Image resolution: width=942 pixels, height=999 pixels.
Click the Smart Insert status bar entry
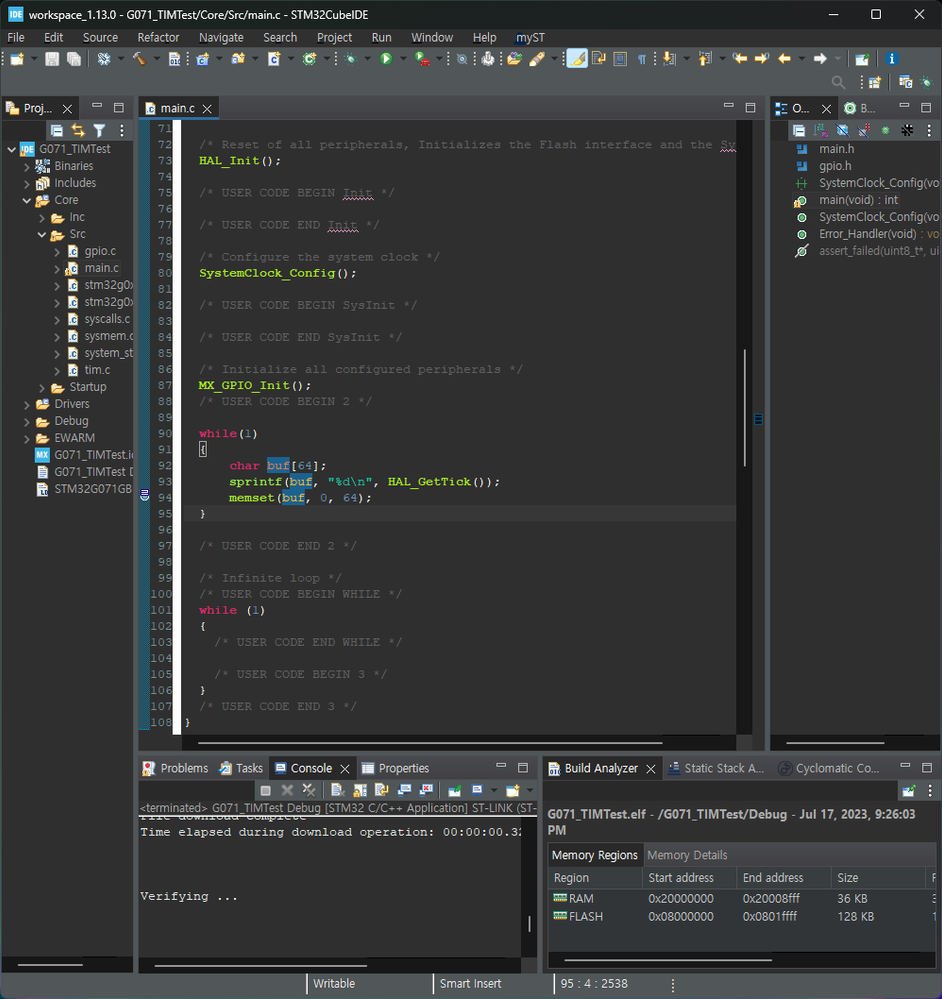pos(470,984)
